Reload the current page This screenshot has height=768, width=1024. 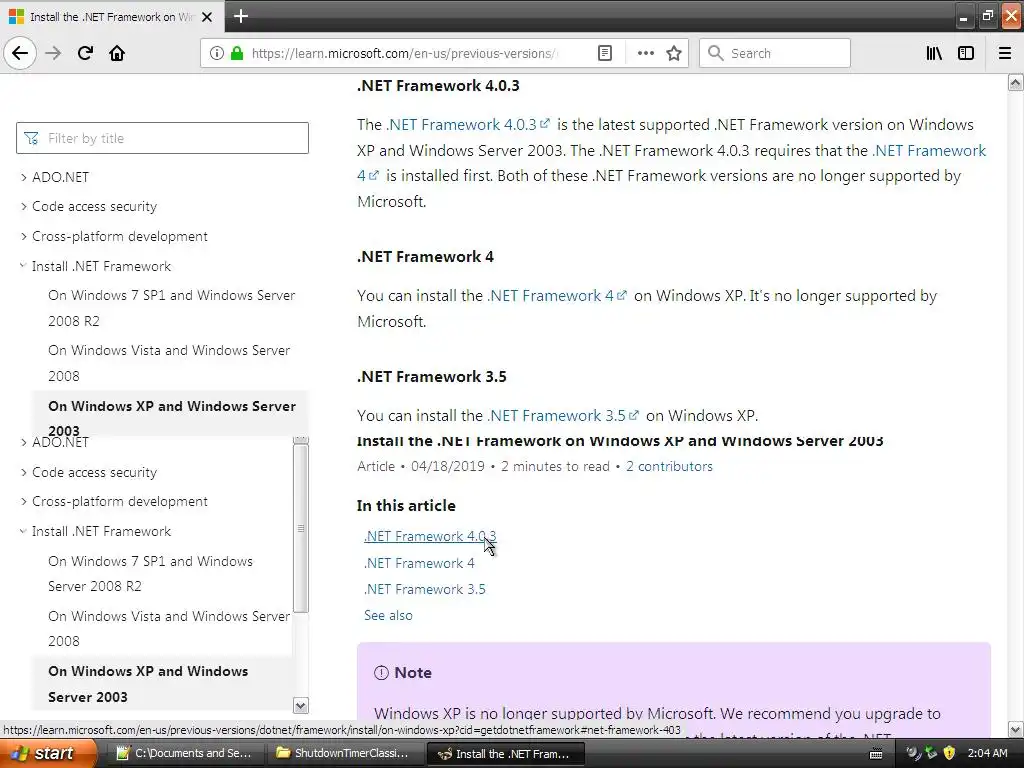85,53
